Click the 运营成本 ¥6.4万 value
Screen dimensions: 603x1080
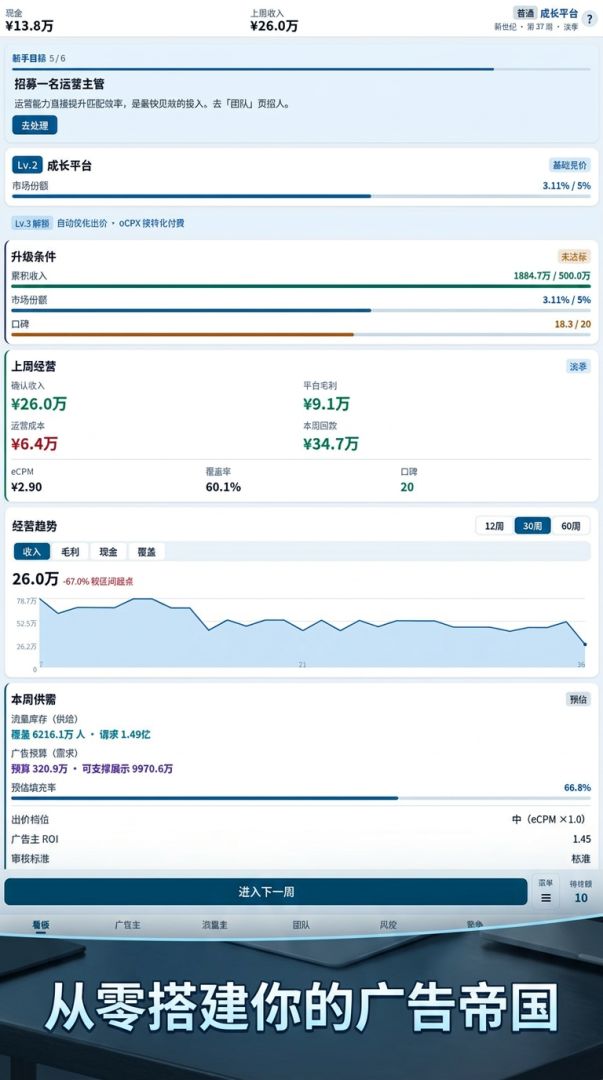34,444
